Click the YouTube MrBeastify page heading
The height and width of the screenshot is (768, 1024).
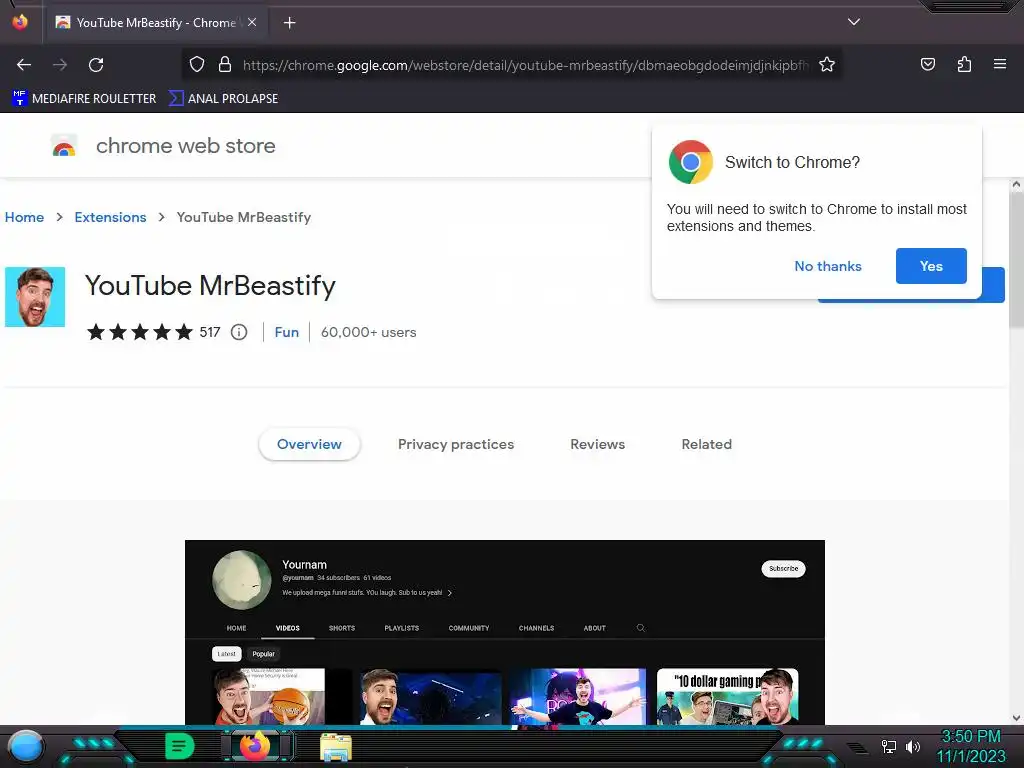click(x=210, y=285)
